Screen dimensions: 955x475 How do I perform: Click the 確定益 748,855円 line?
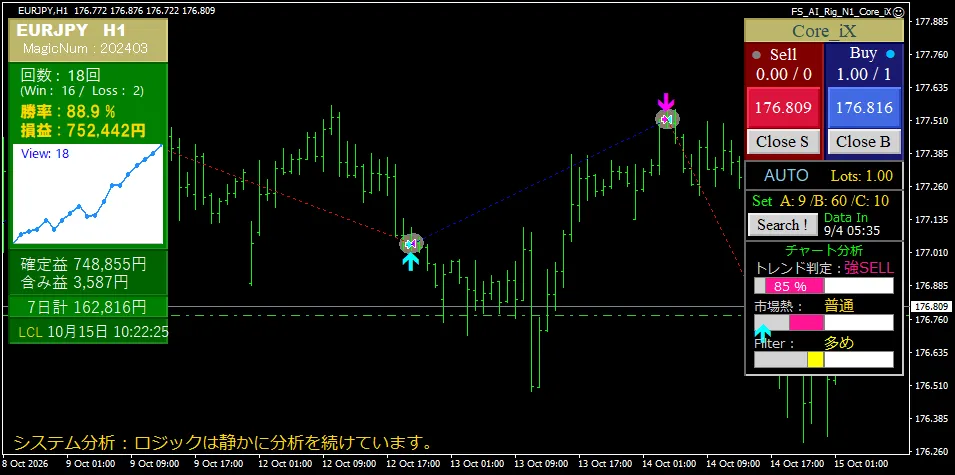click(83, 264)
